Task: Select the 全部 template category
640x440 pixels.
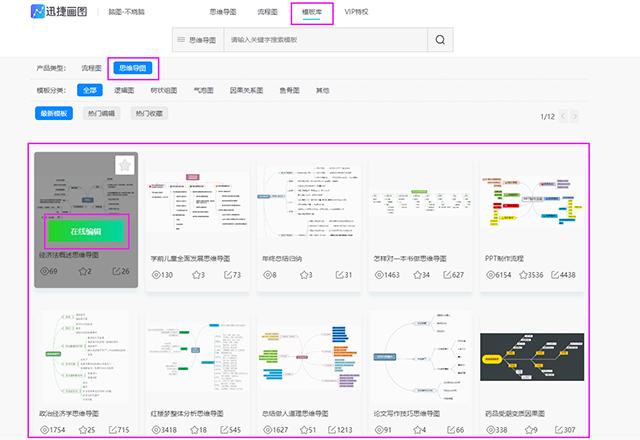Action: 90,90
